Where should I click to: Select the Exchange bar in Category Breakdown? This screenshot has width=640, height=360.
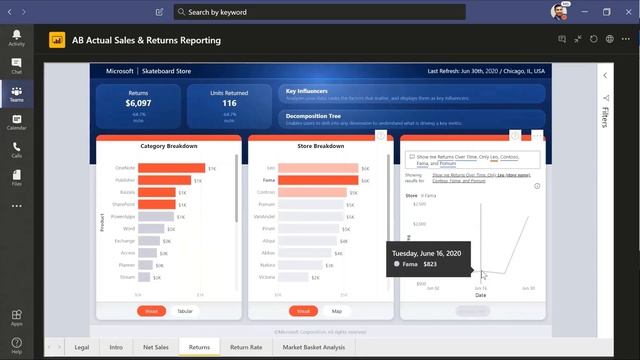[x=149, y=241]
